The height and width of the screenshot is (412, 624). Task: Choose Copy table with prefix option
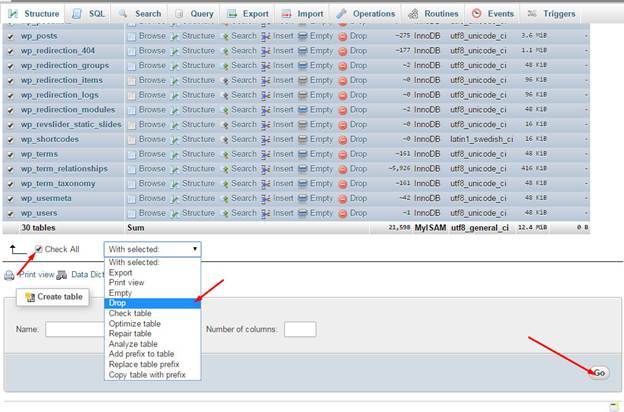[x=153, y=375]
